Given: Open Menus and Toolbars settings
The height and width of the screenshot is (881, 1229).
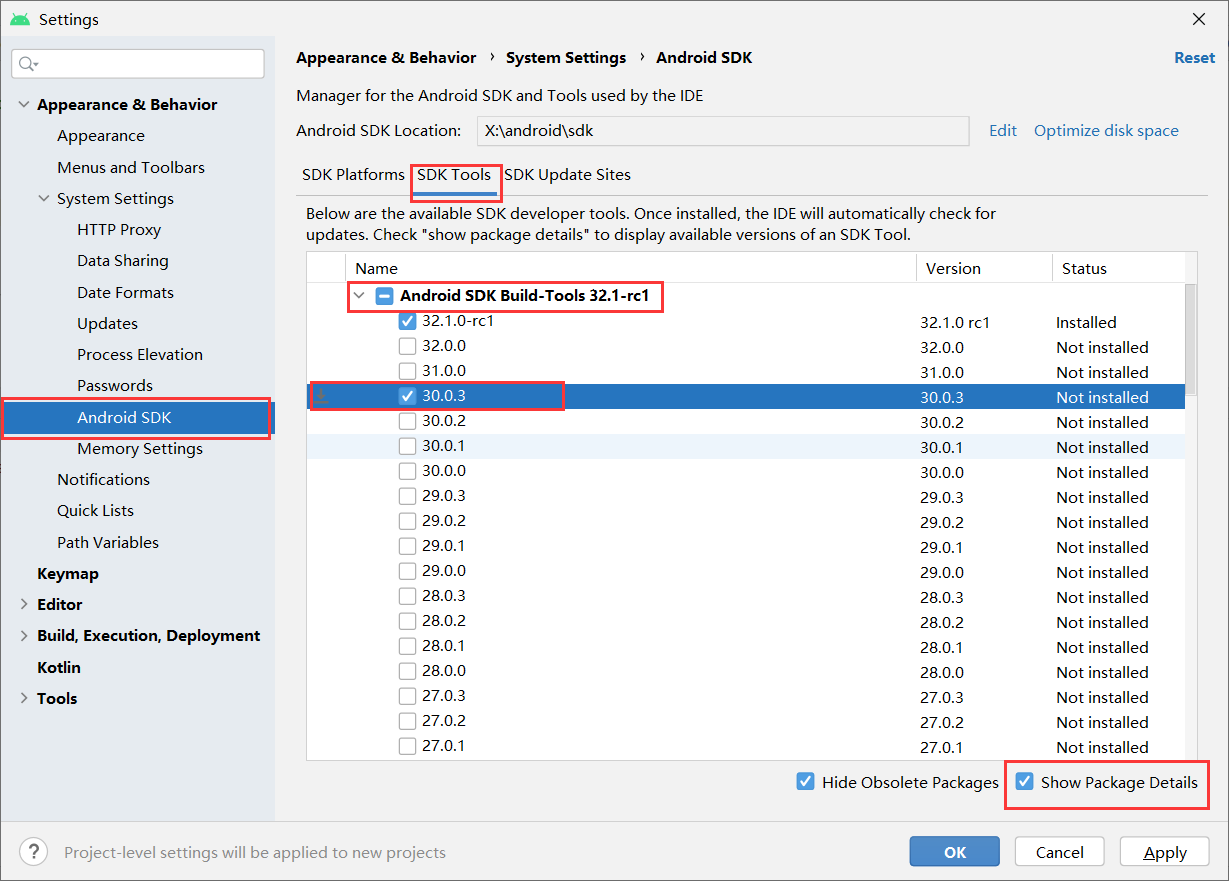Looking at the screenshot, I should [131, 167].
